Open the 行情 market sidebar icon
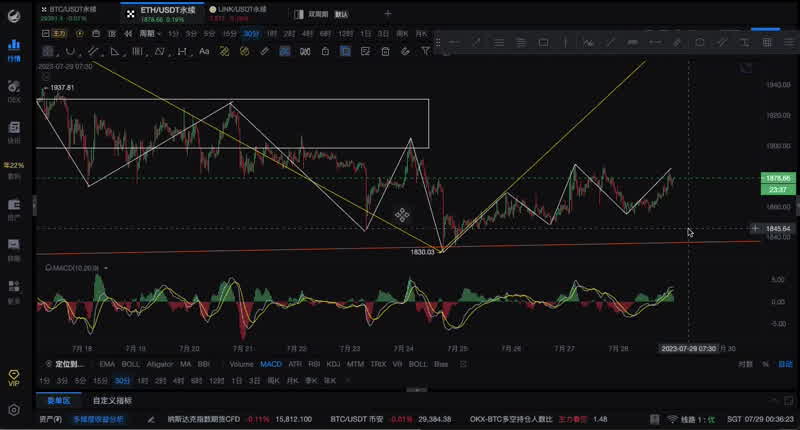The image size is (800, 430). click(x=14, y=51)
